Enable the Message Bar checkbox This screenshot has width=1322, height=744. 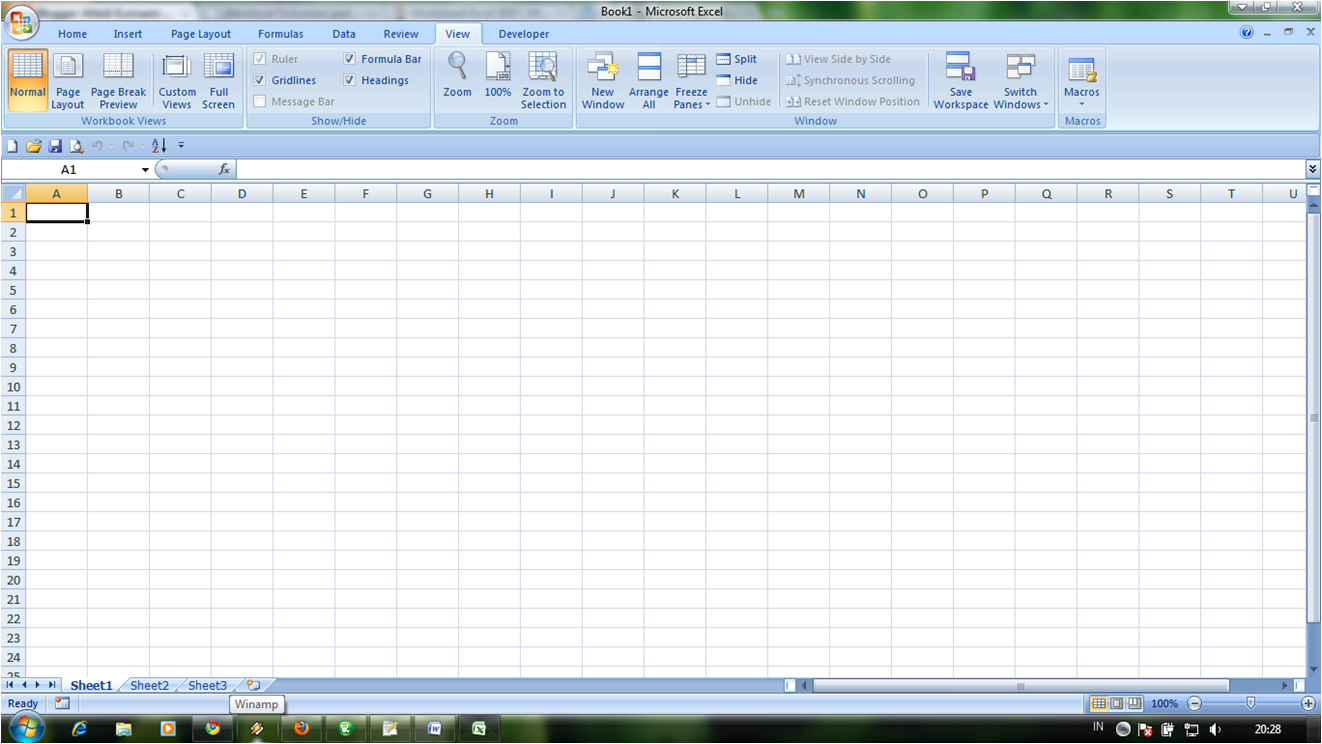(259, 101)
